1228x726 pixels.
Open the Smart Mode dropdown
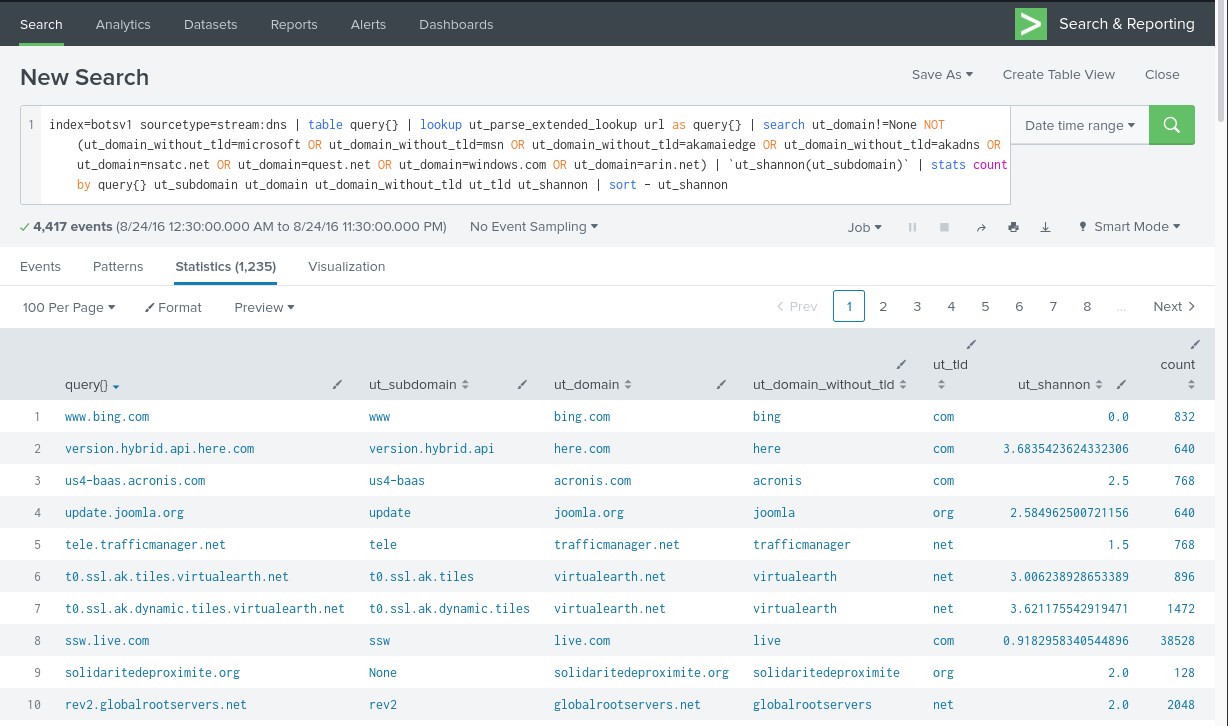coord(1129,227)
